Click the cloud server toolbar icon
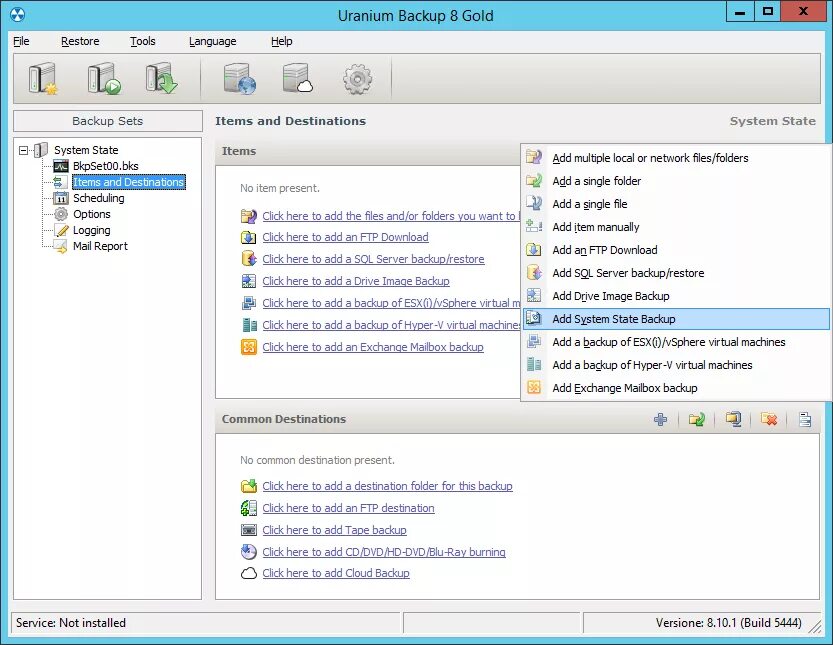This screenshot has height=645, width=833. point(298,79)
